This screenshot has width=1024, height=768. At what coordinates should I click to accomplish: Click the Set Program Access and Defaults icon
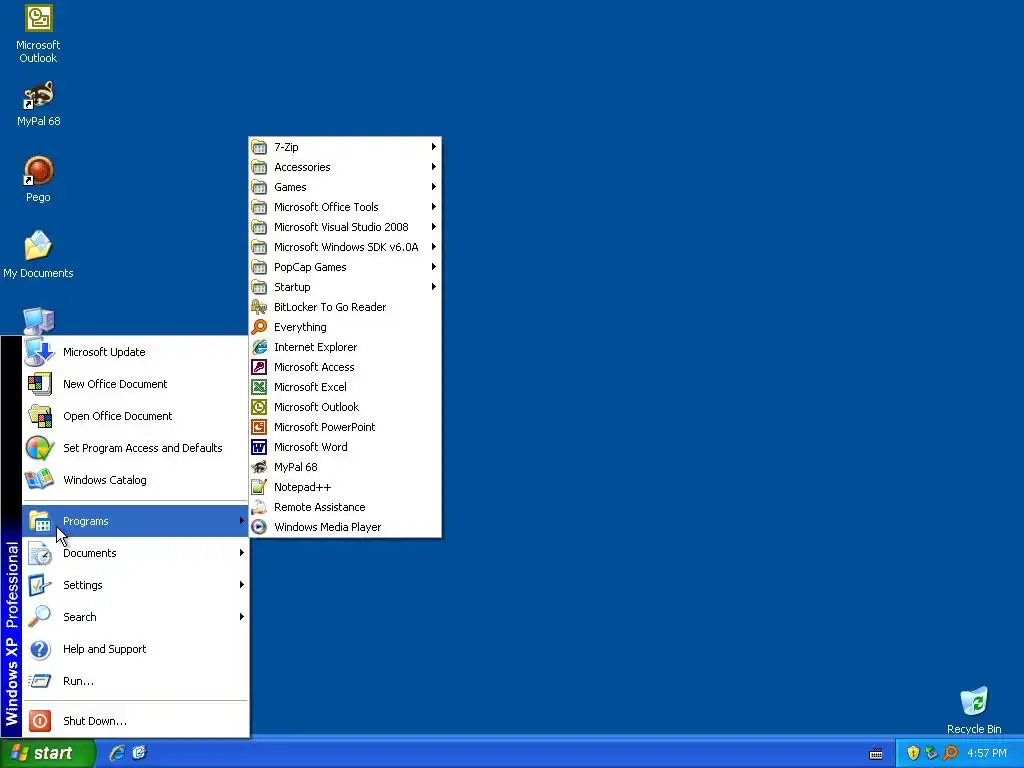coord(39,448)
